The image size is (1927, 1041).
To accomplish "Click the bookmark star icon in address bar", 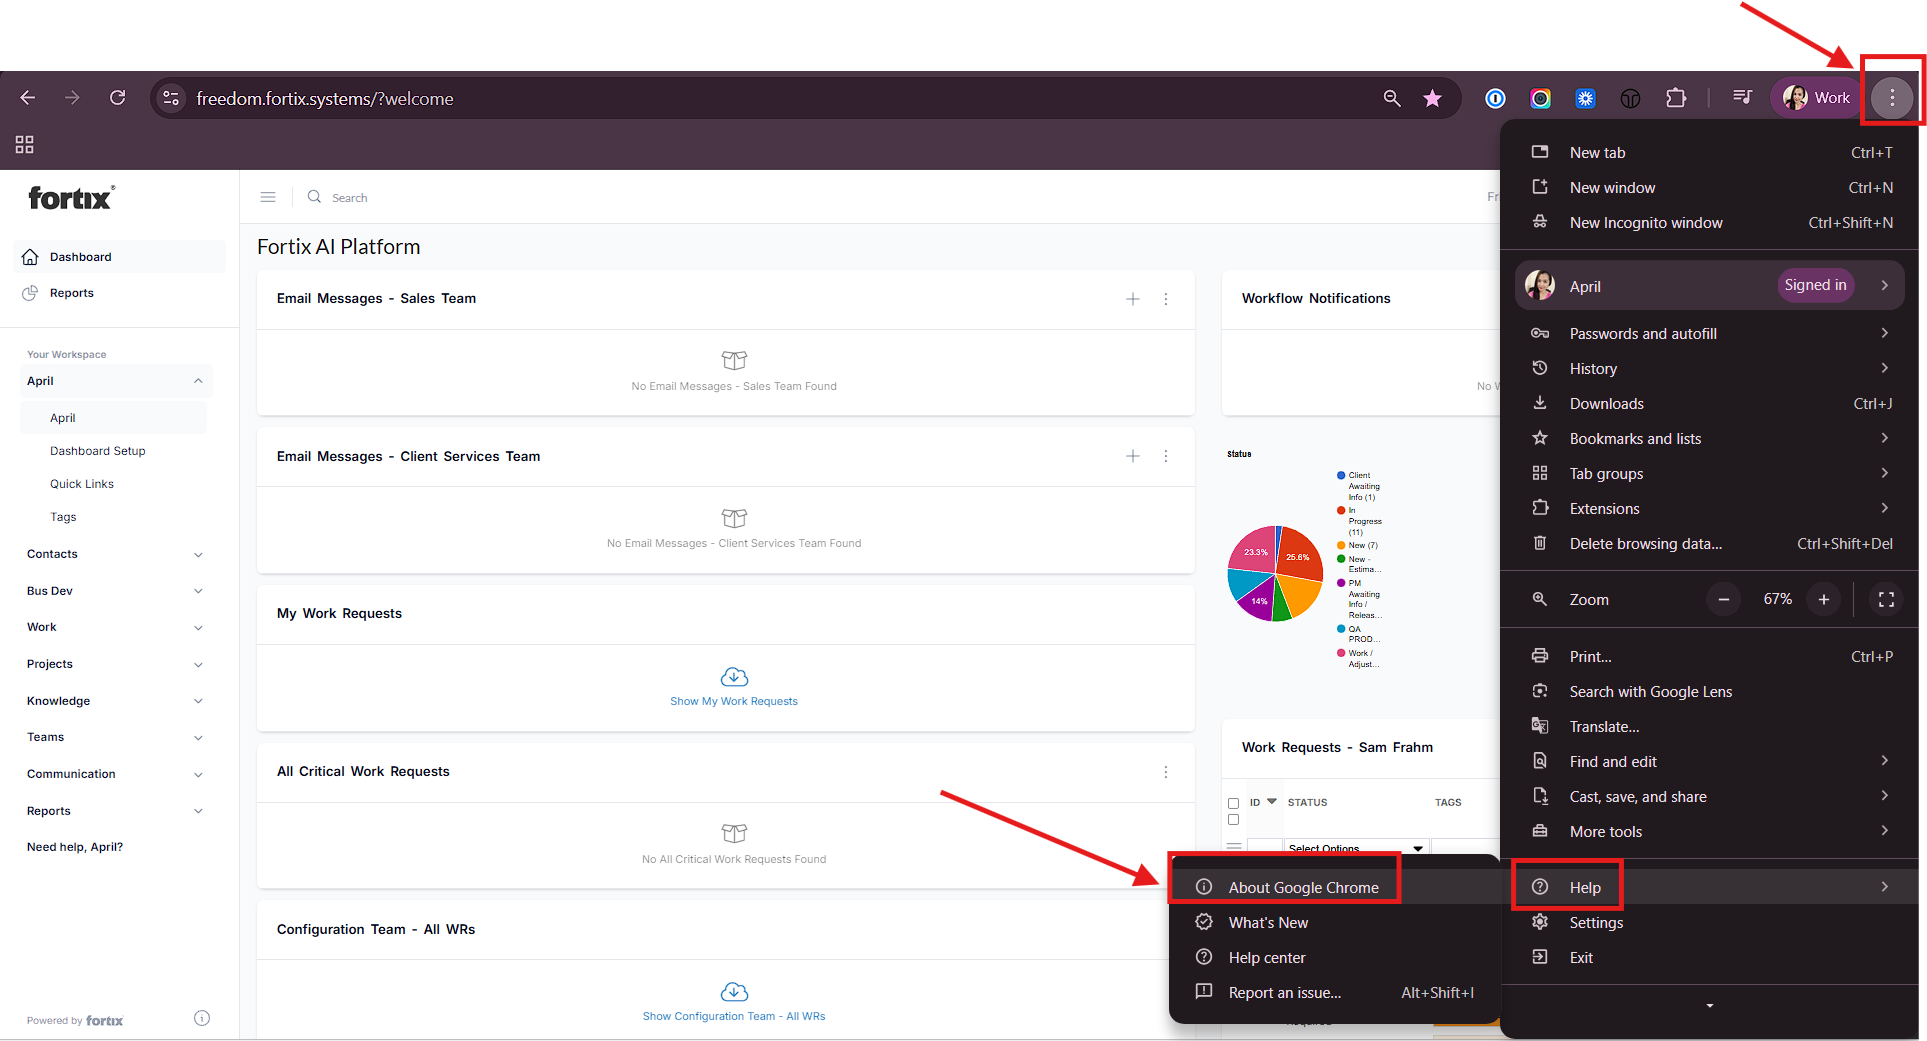I will (x=1432, y=98).
